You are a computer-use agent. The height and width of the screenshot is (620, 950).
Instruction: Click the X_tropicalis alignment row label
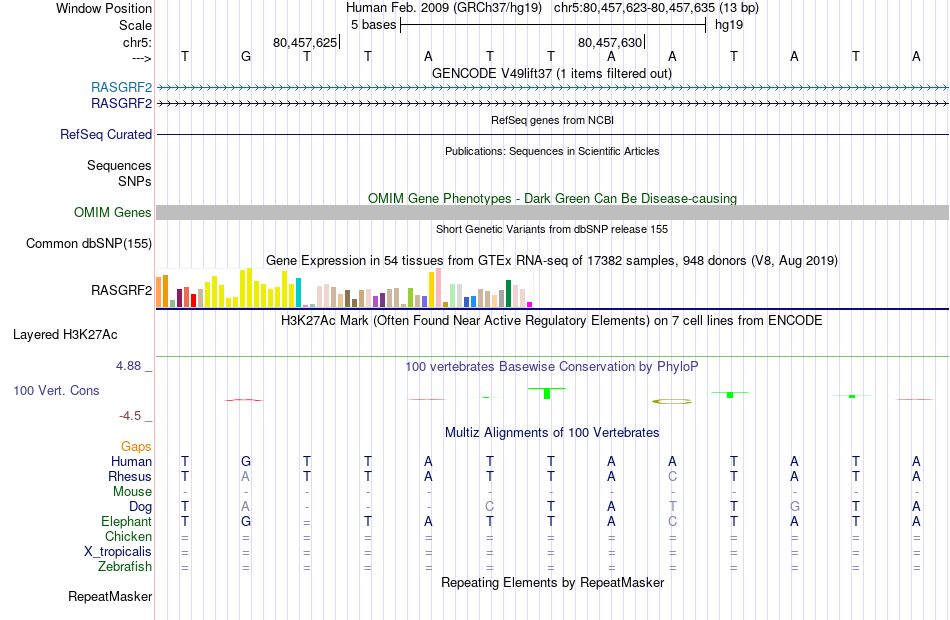tap(118, 552)
